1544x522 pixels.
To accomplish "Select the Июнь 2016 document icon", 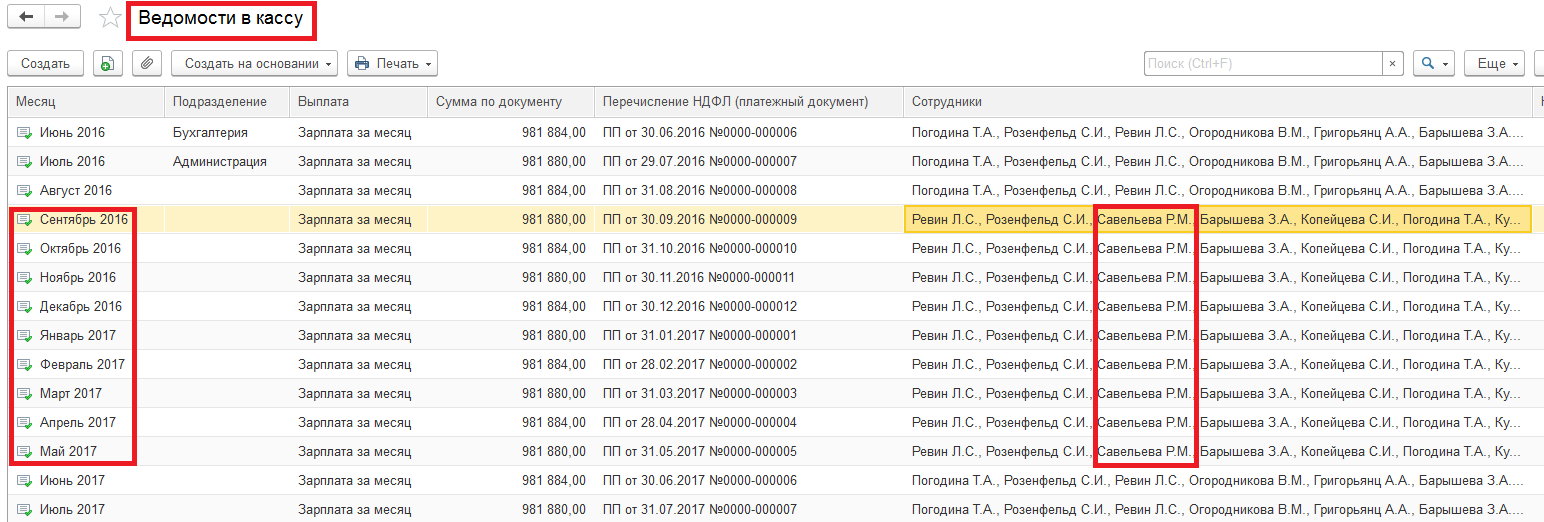I will coord(24,132).
